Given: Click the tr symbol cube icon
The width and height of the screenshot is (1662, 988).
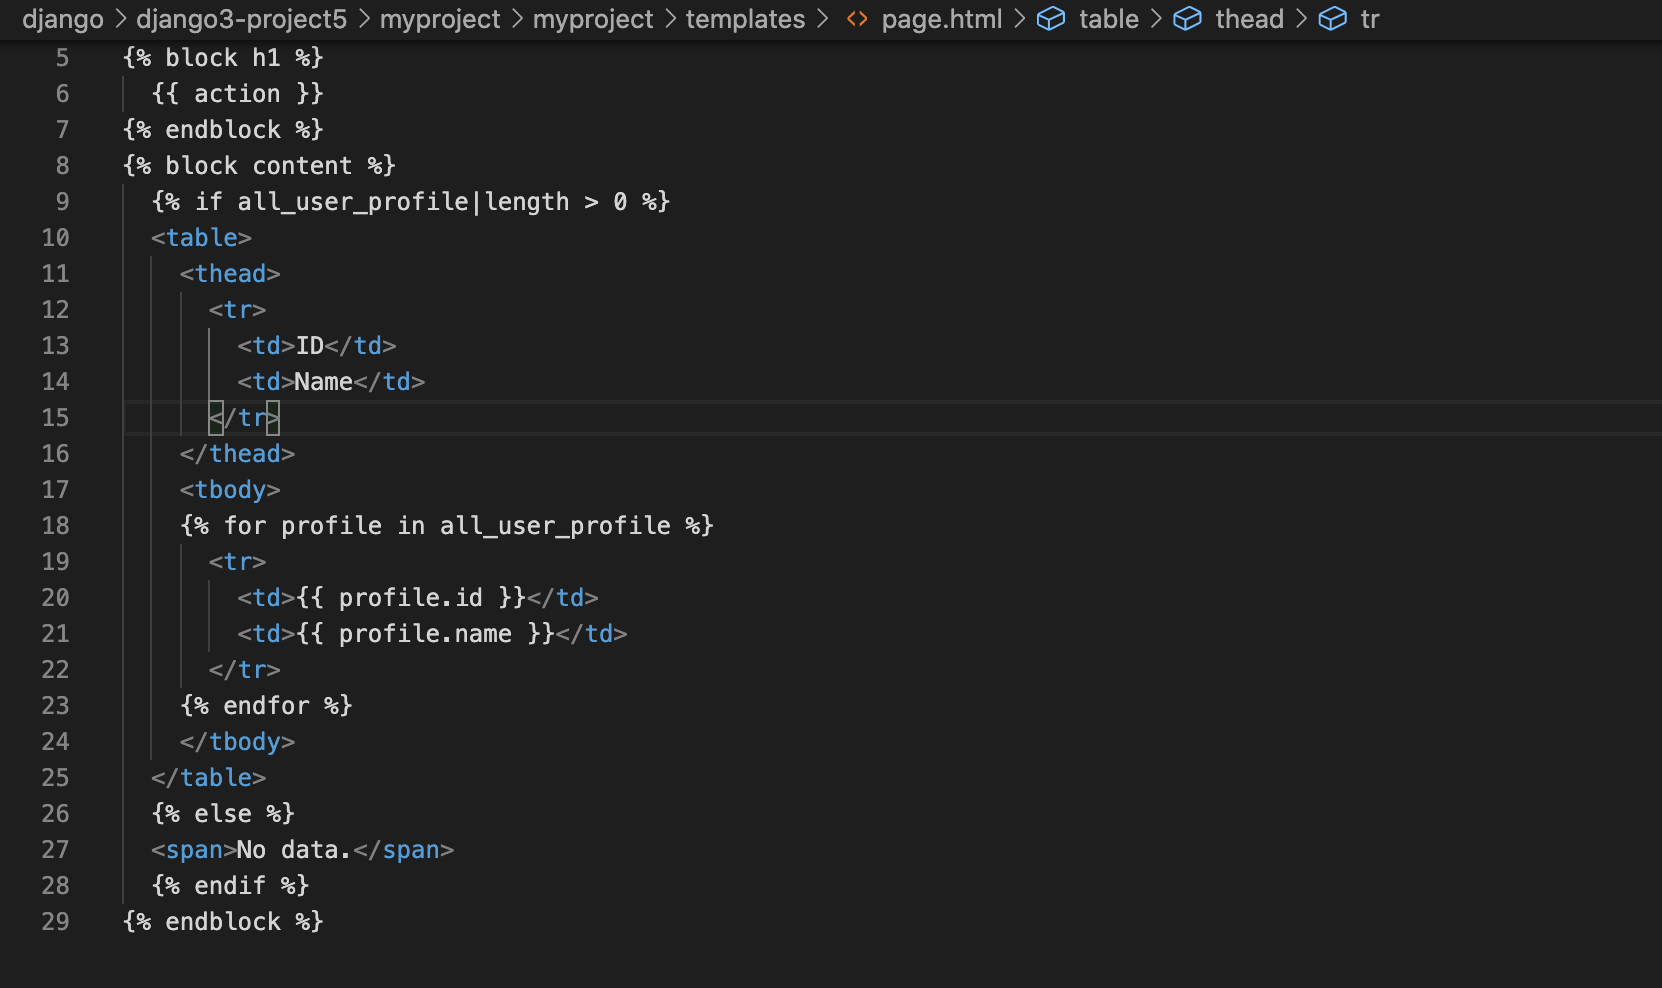Looking at the screenshot, I should pos(1333,19).
